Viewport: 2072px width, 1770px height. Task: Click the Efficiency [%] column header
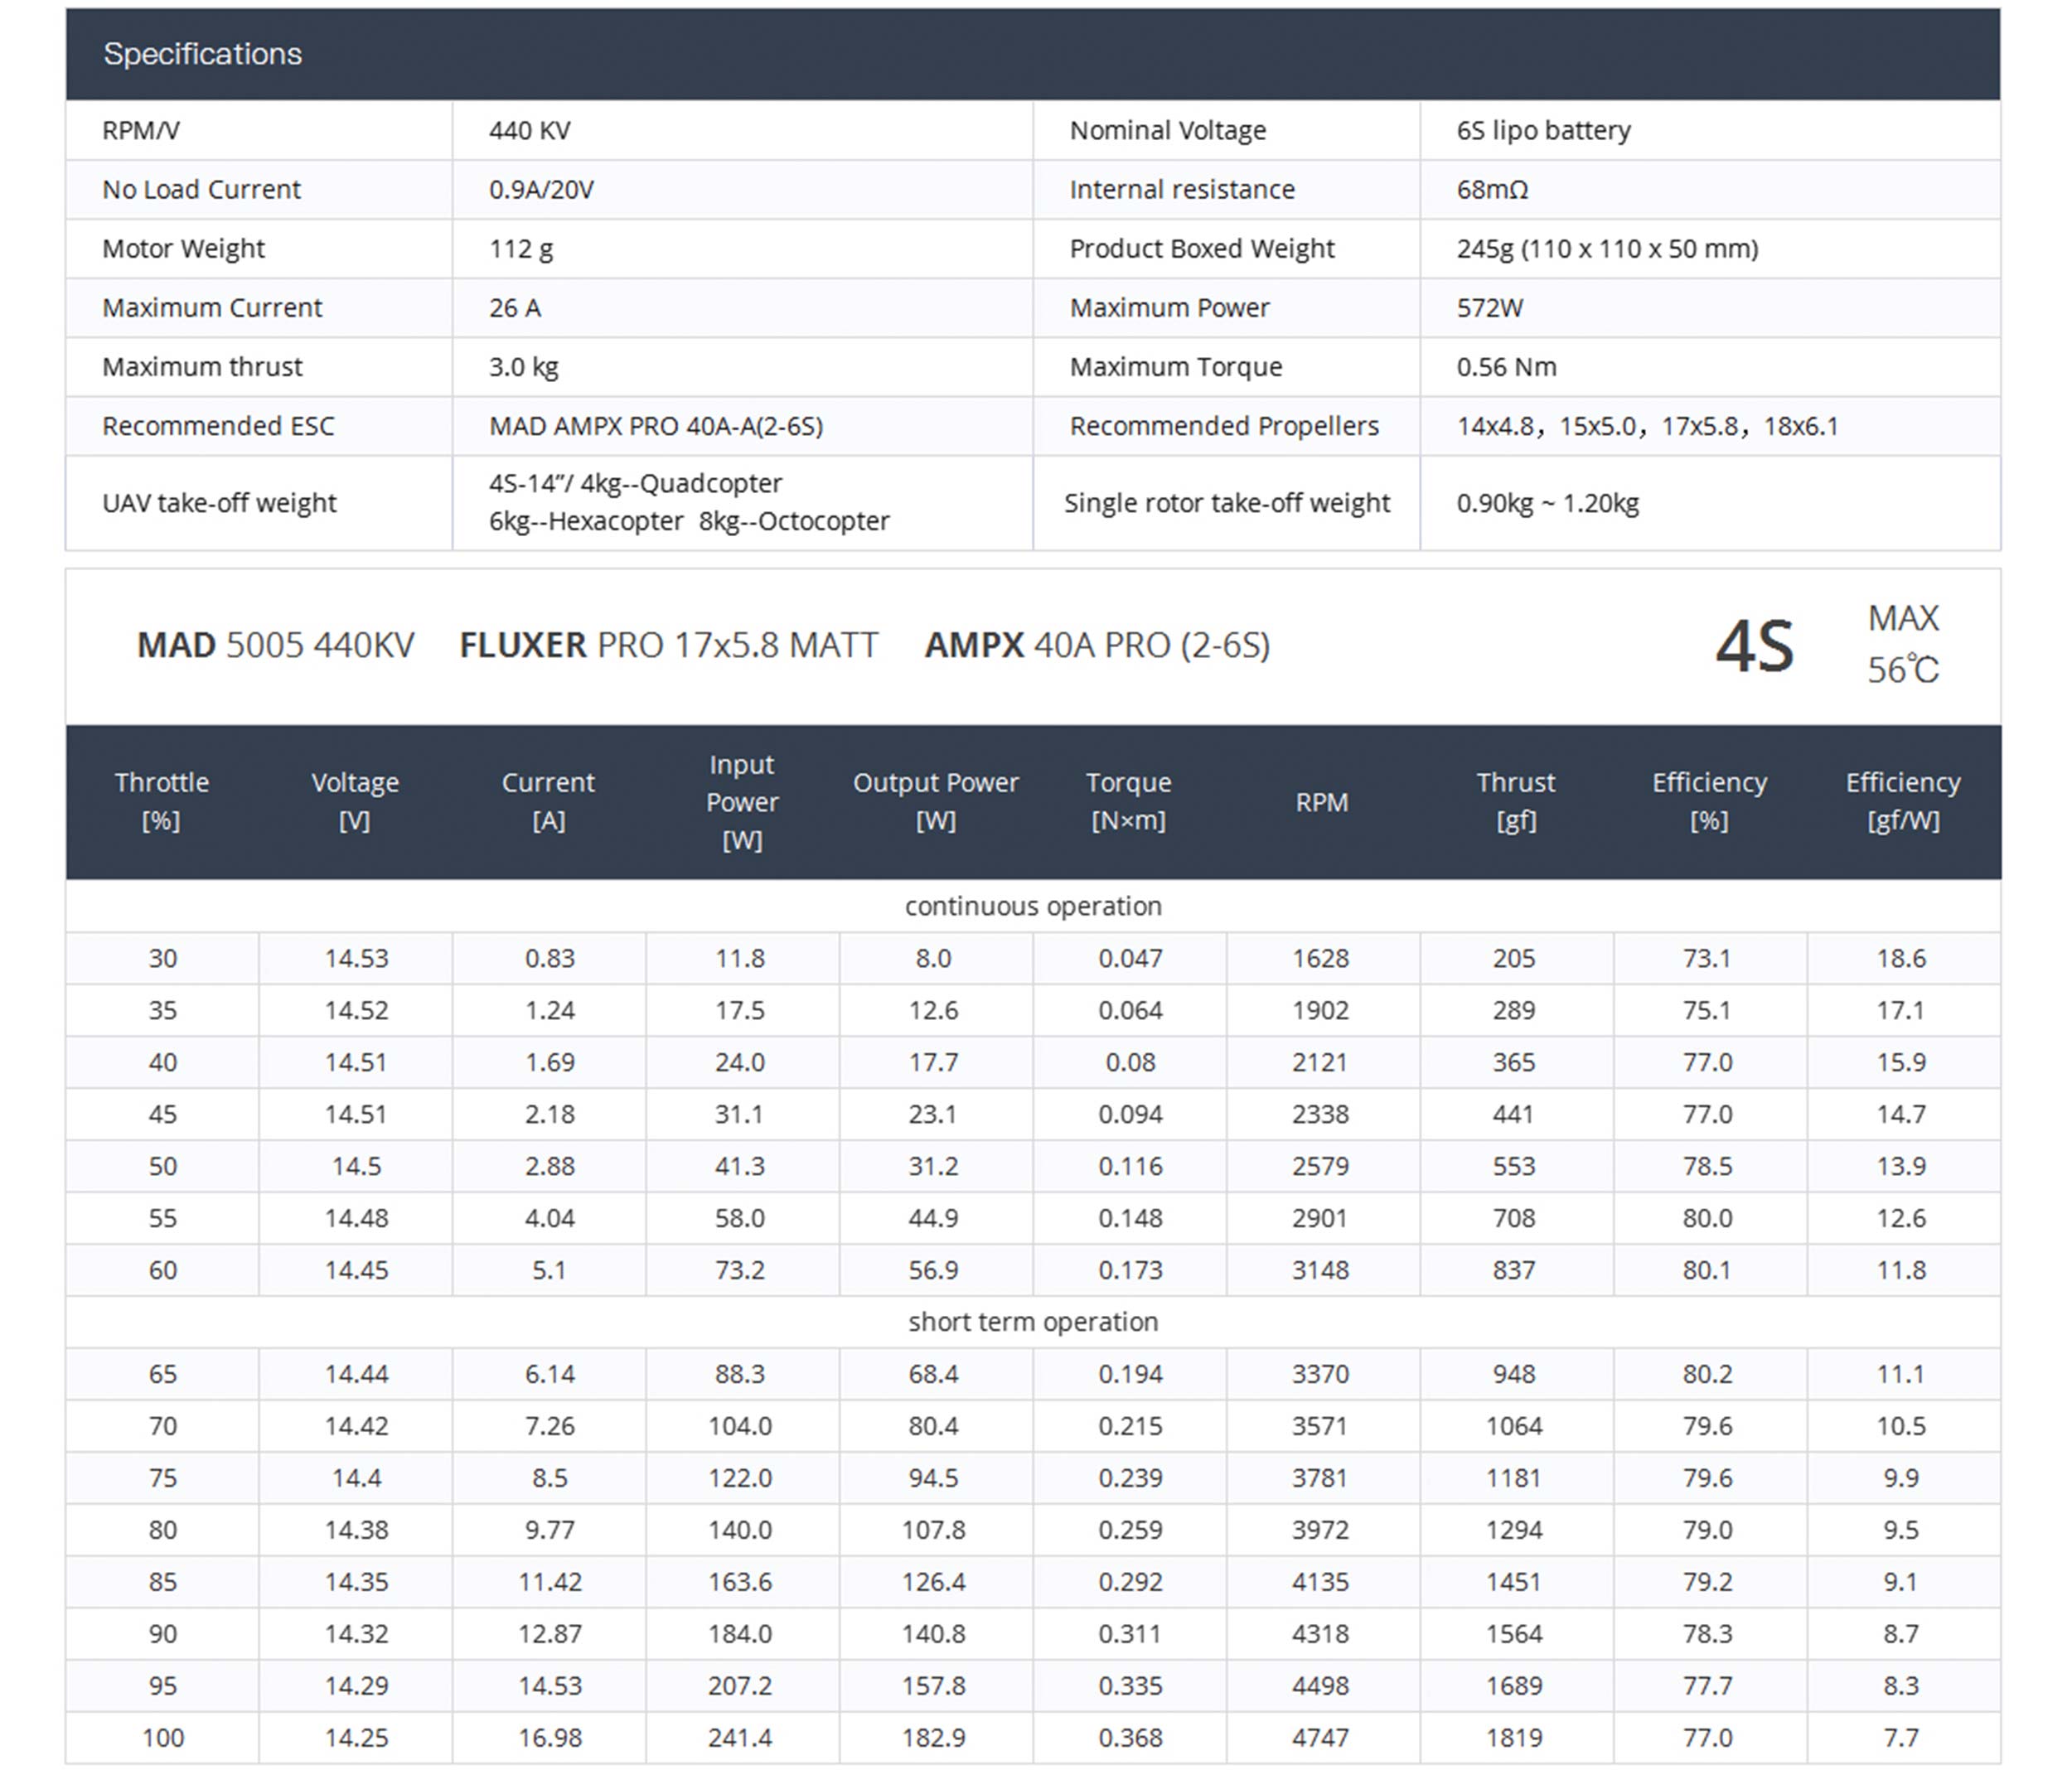[x=1709, y=801]
